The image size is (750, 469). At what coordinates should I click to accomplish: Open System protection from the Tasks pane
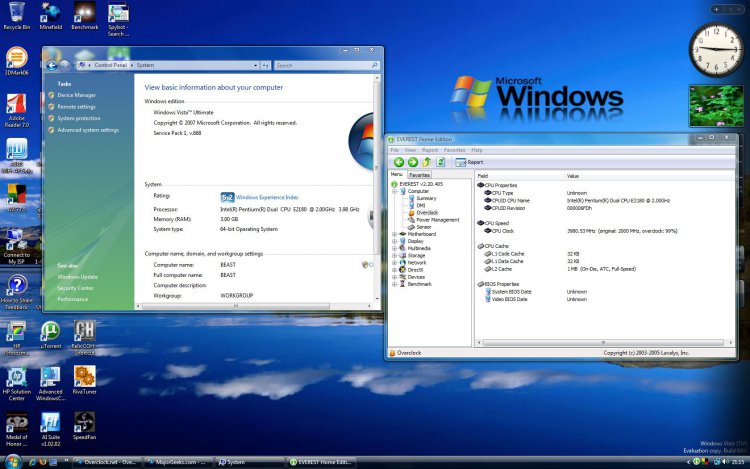79,118
